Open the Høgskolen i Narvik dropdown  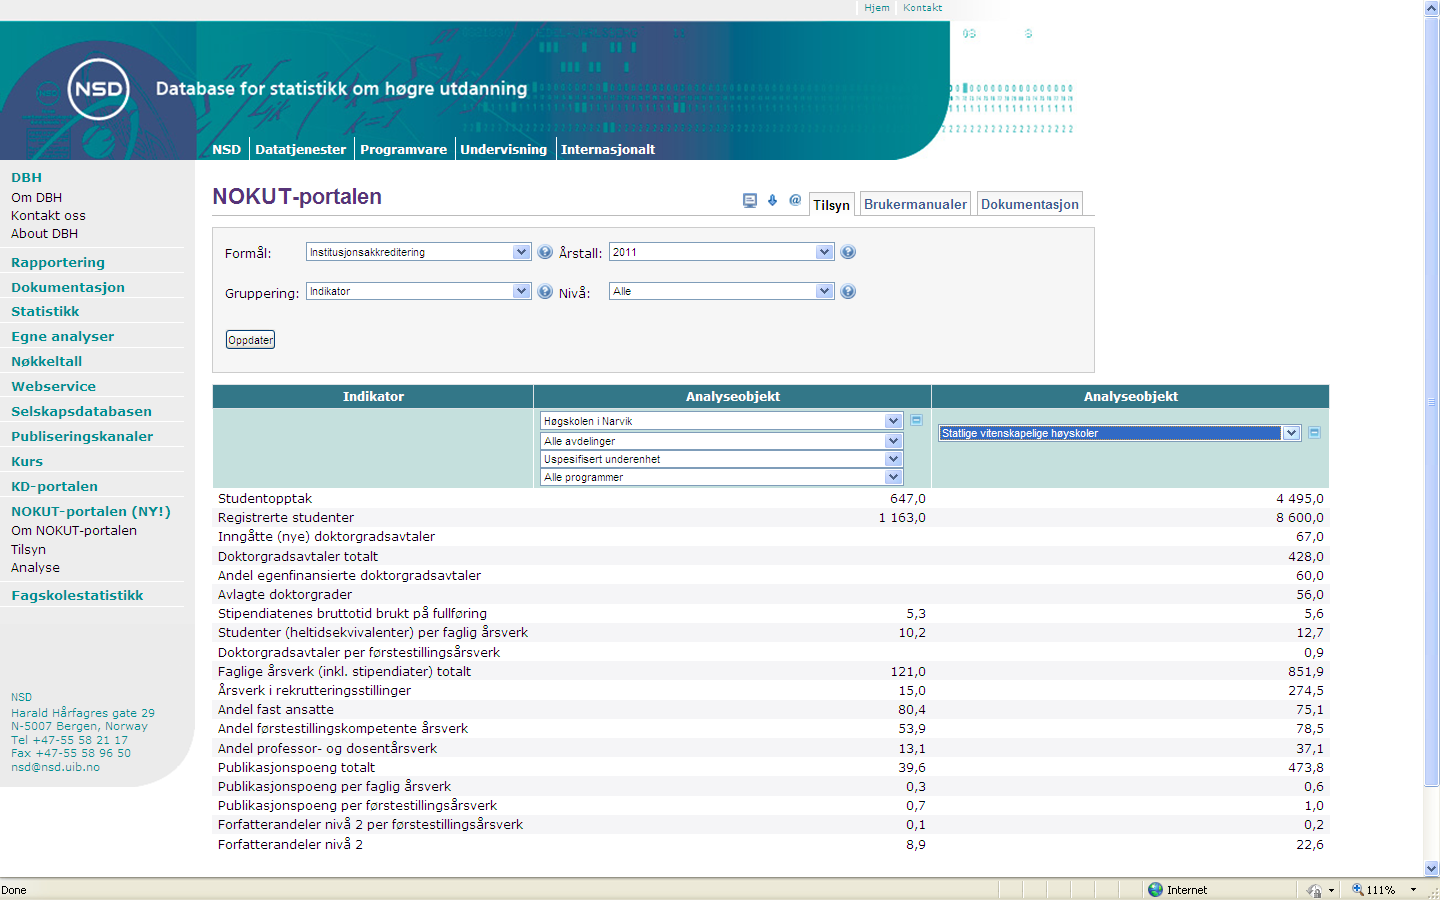[x=721, y=421]
